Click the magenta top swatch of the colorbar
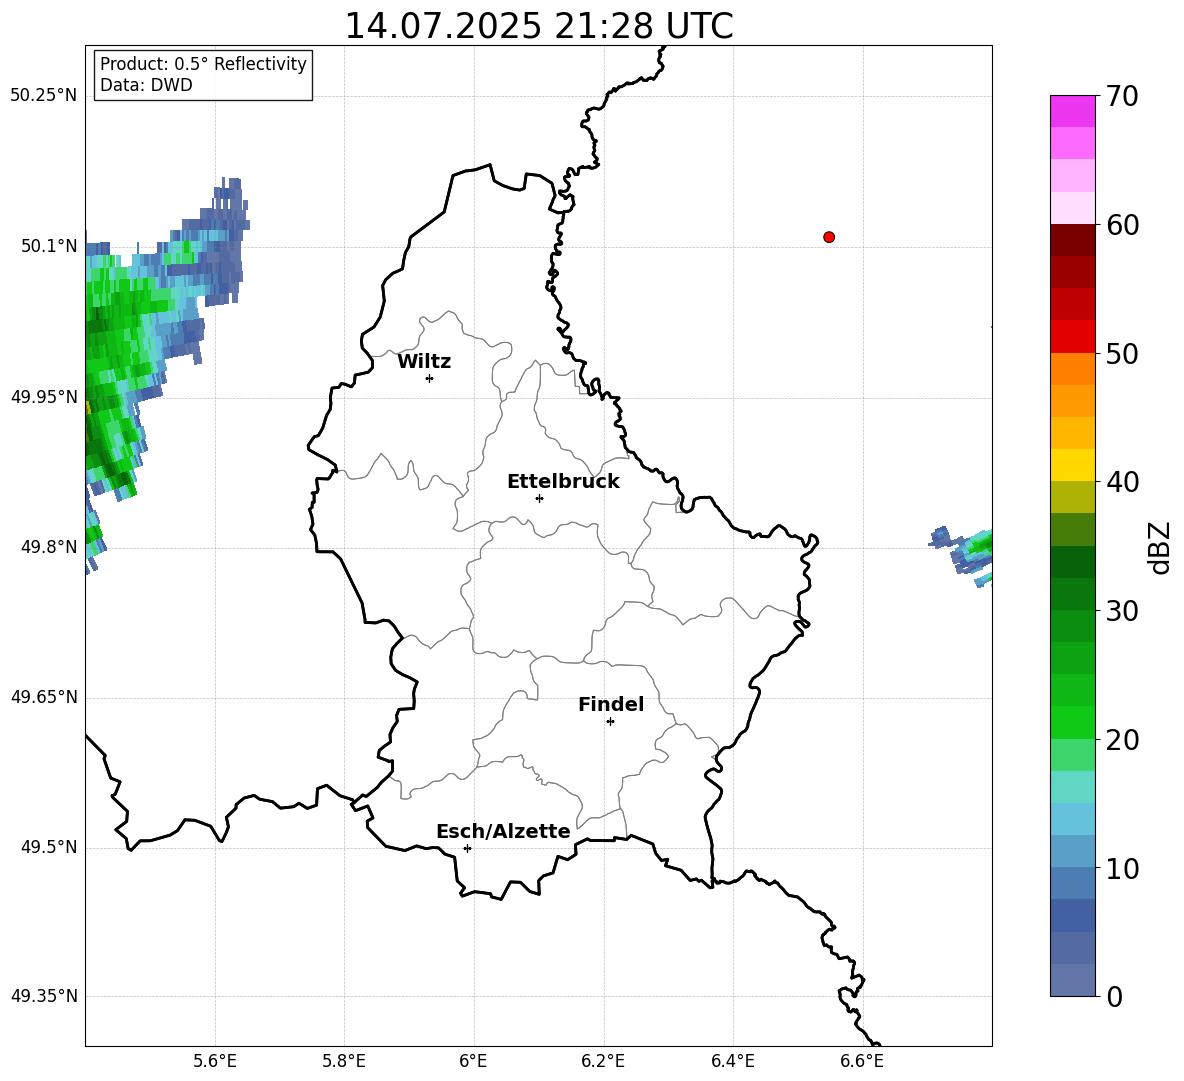This screenshot has width=1184, height=1081. [1073, 112]
